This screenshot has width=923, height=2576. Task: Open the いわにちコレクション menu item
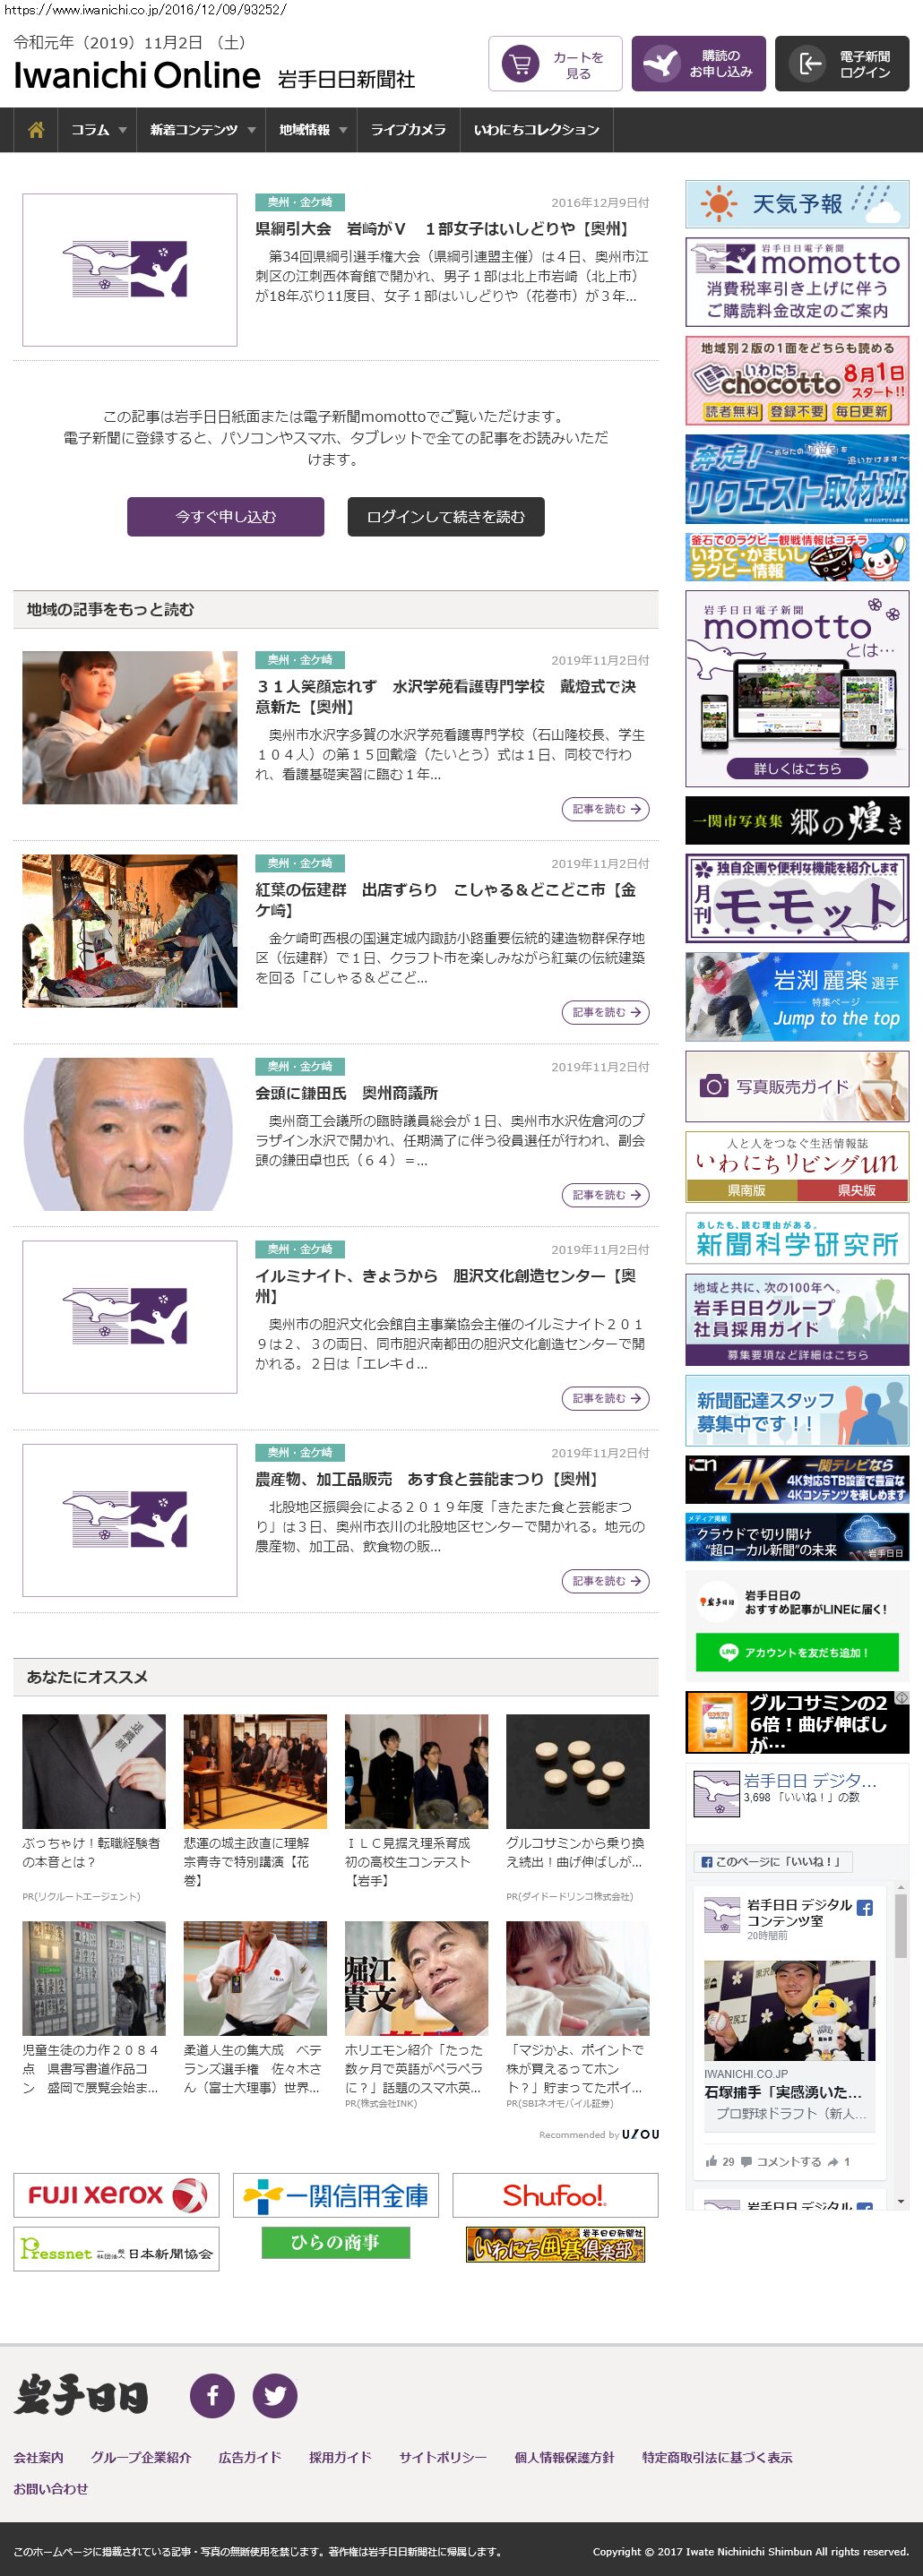pos(536,130)
